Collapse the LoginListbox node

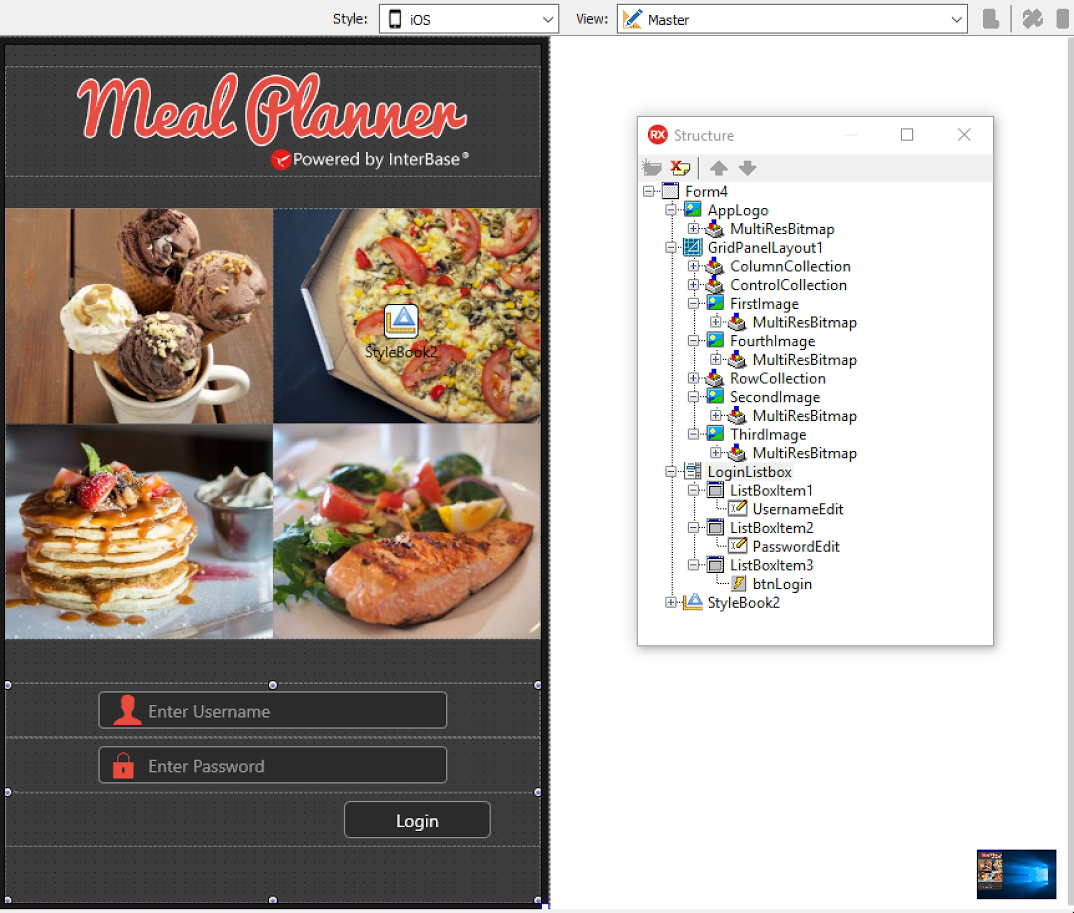(x=671, y=471)
